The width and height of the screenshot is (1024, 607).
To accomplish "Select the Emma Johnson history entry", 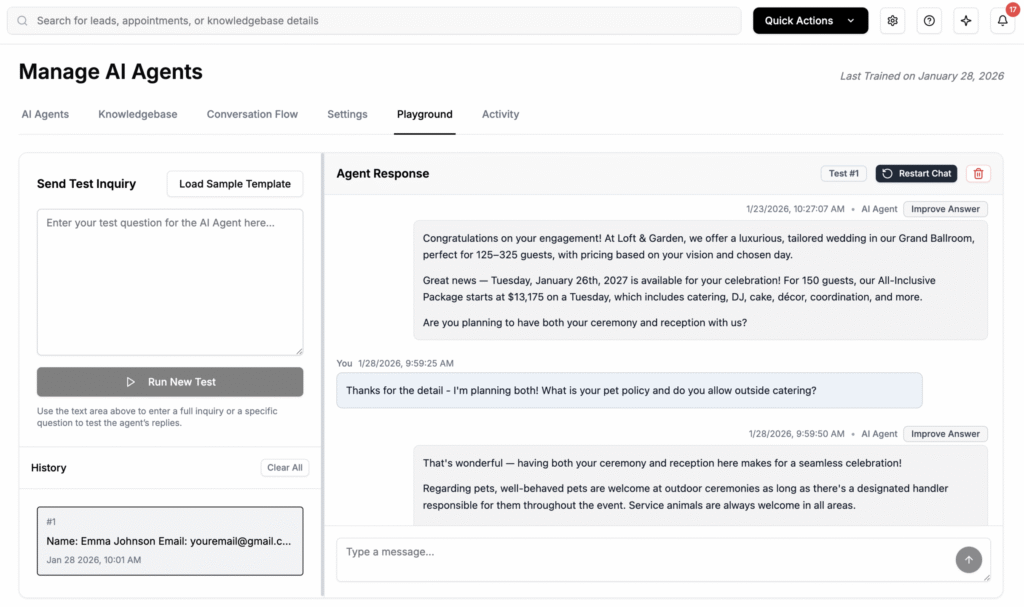I will 170,541.
